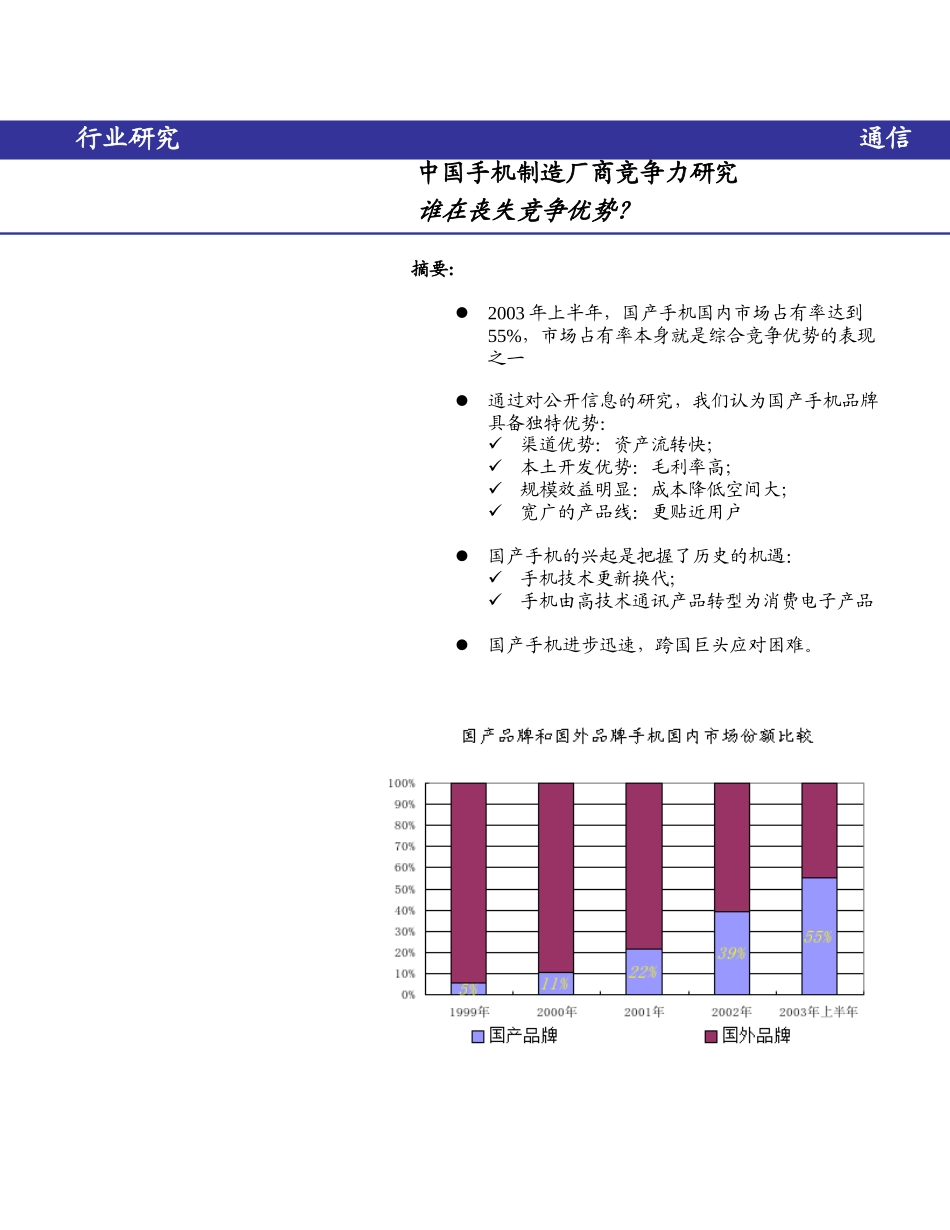This screenshot has width=950, height=1230.
Task: Click the bullet 国产手机进步迅速,跨国巨头应对困难
Action: pos(651,645)
